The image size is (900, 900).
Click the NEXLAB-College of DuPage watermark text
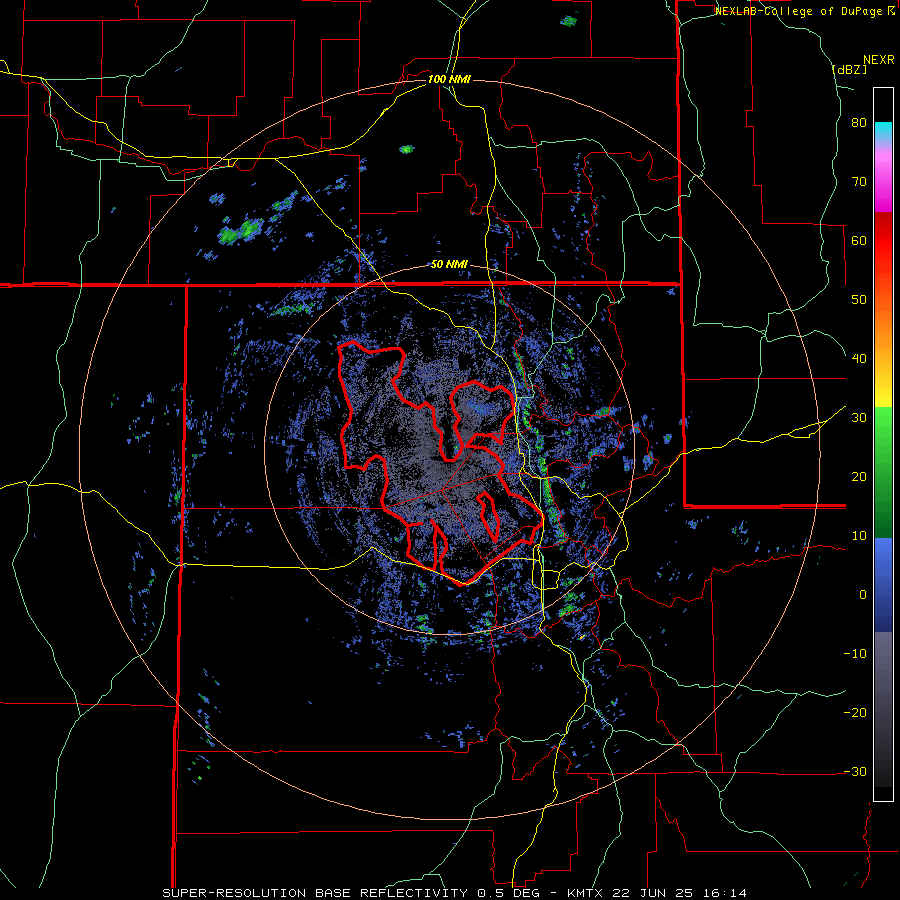tap(800, 11)
